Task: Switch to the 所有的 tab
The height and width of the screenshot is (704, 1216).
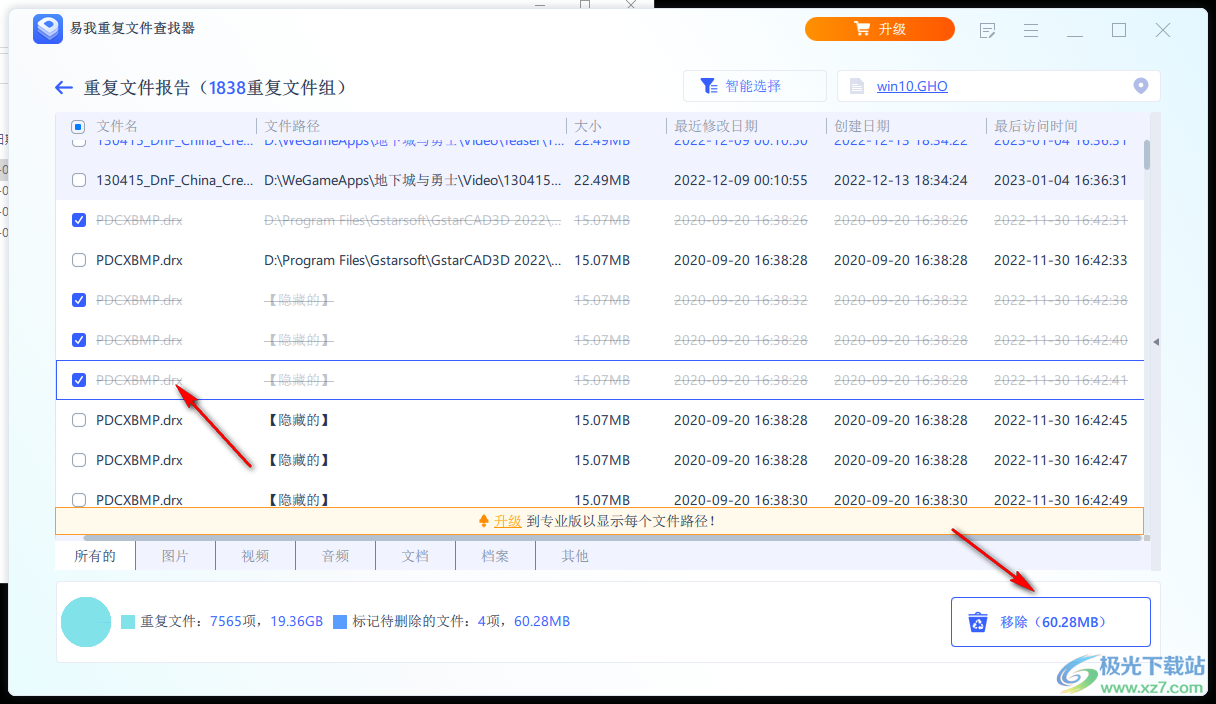Action: [x=95, y=556]
